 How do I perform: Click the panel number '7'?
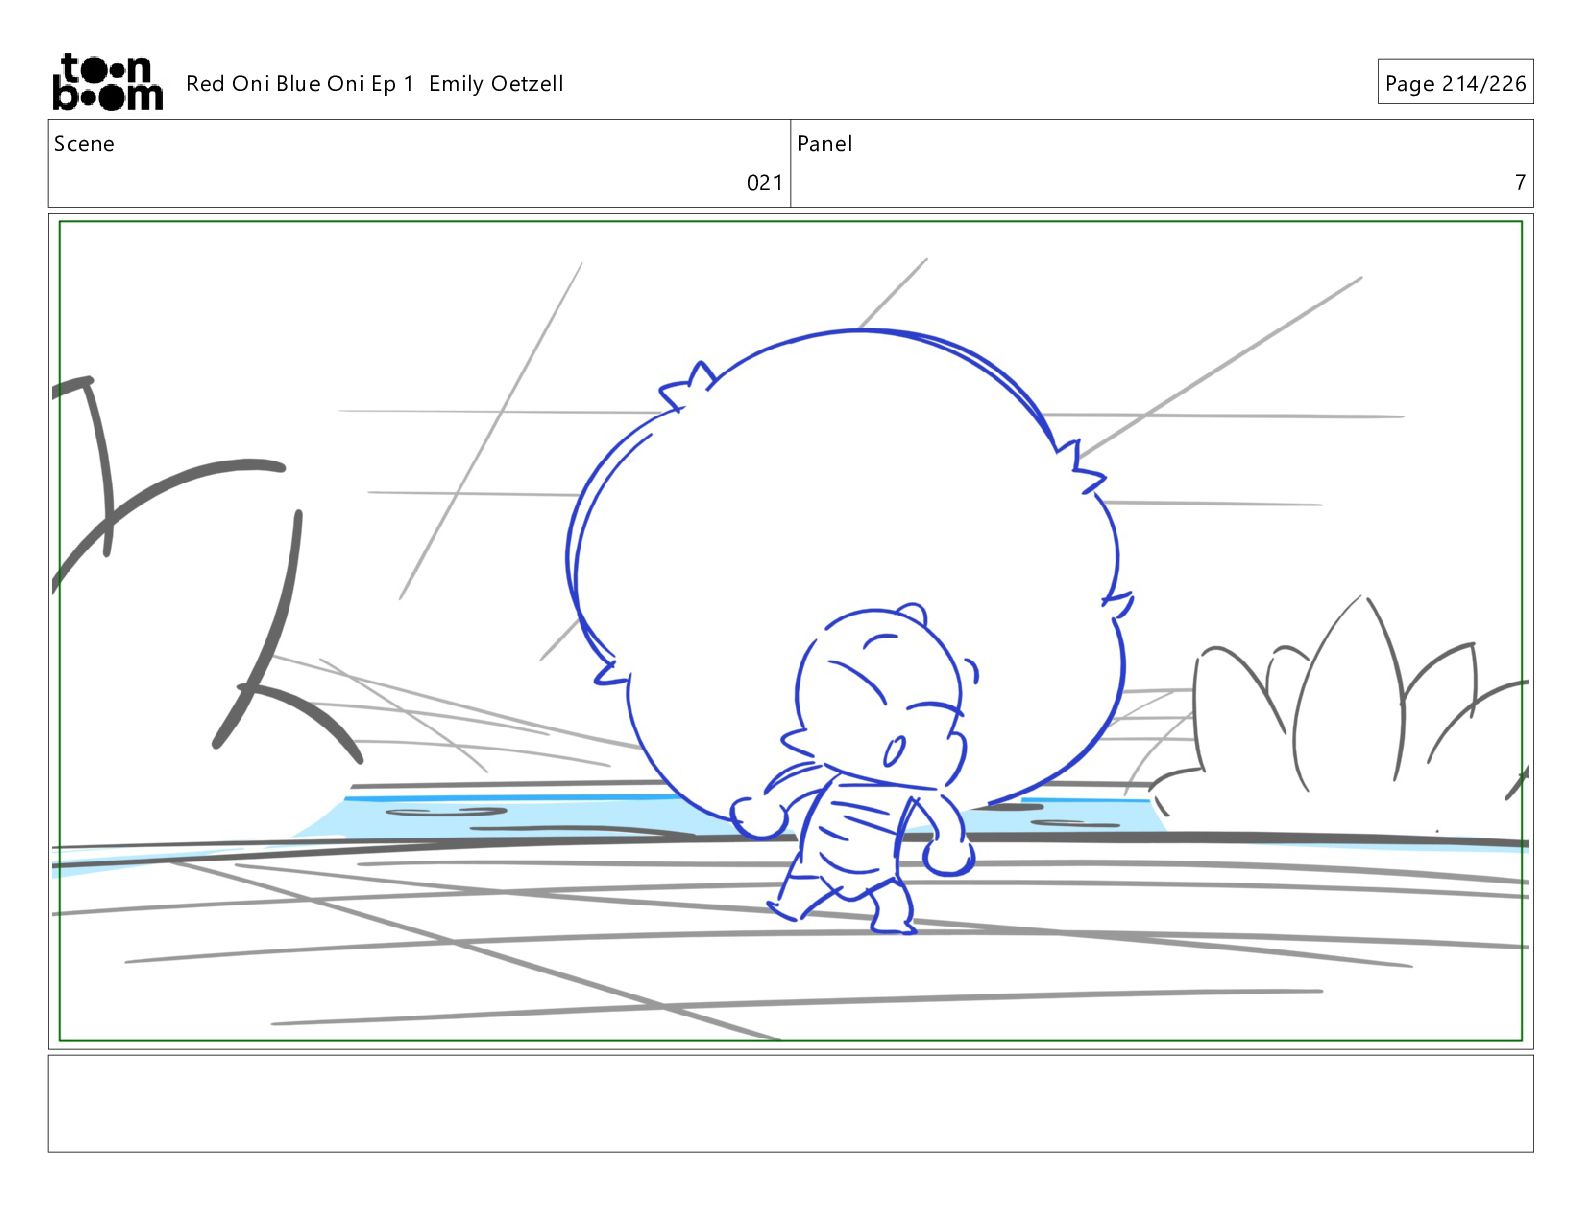(x=1520, y=183)
